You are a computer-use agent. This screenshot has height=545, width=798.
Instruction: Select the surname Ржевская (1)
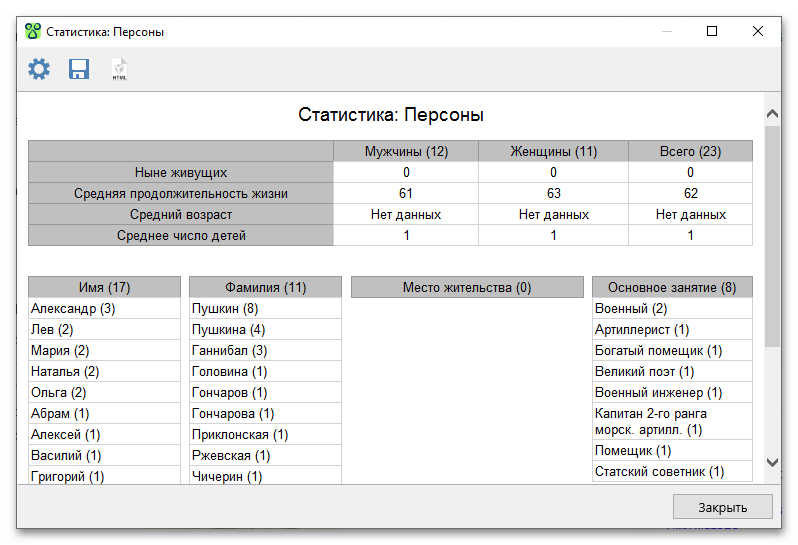click(x=266, y=455)
